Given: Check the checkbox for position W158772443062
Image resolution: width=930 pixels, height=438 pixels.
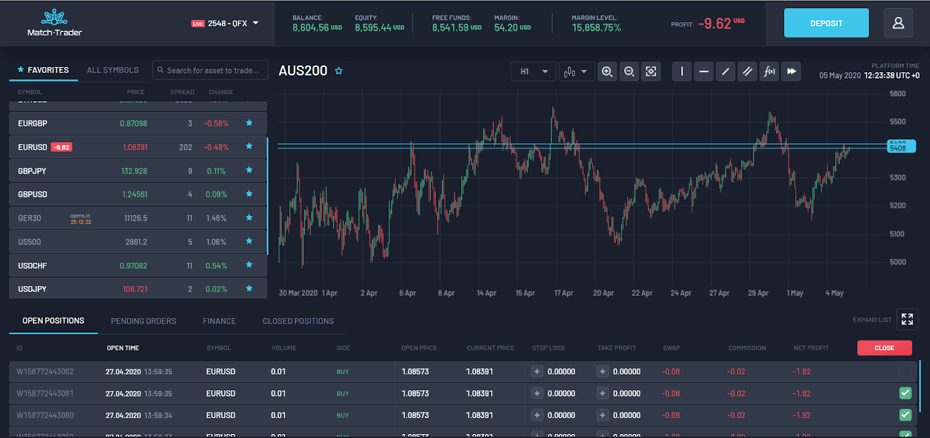Looking at the screenshot, I should point(905,371).
